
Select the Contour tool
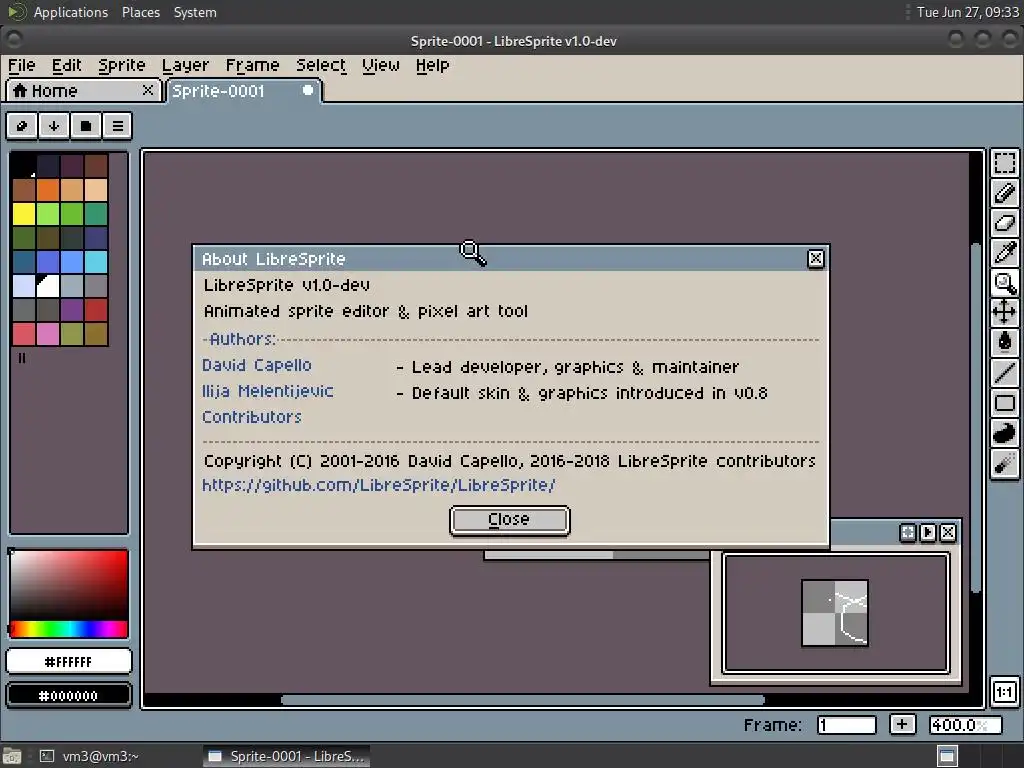(1005, 432)
